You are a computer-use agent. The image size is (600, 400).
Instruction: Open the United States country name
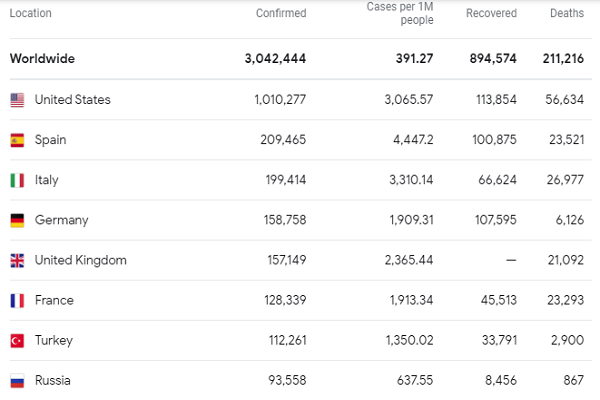tap(72, 100)
